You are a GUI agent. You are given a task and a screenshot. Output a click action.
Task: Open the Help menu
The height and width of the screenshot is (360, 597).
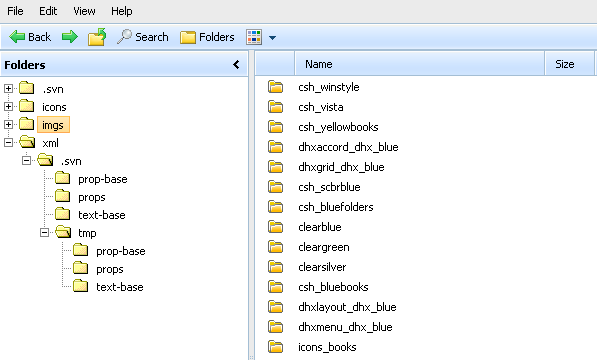(122, 11)
